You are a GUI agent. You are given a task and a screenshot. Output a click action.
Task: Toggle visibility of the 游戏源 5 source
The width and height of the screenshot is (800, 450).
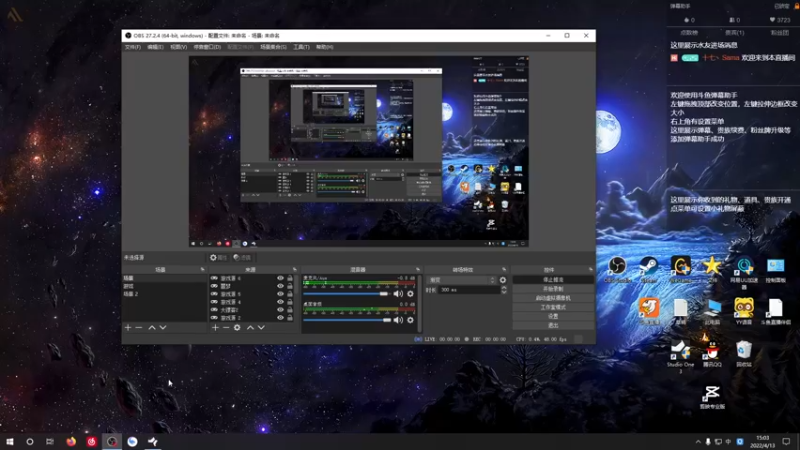pyautogui.click(x=280, y=294)
